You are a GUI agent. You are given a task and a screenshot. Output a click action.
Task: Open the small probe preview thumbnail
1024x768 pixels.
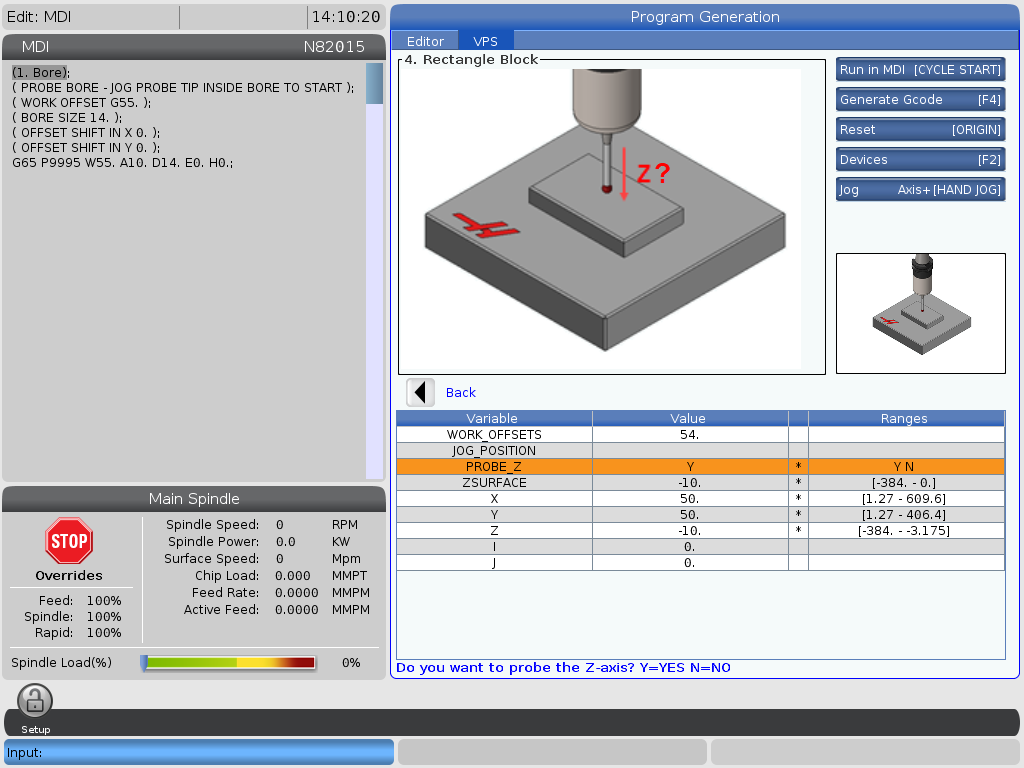(x=921, y=313)
